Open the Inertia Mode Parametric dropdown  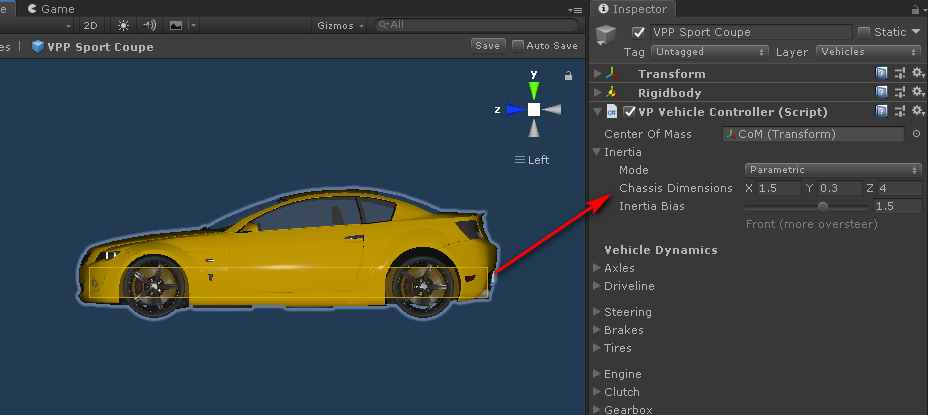point(832,170)
